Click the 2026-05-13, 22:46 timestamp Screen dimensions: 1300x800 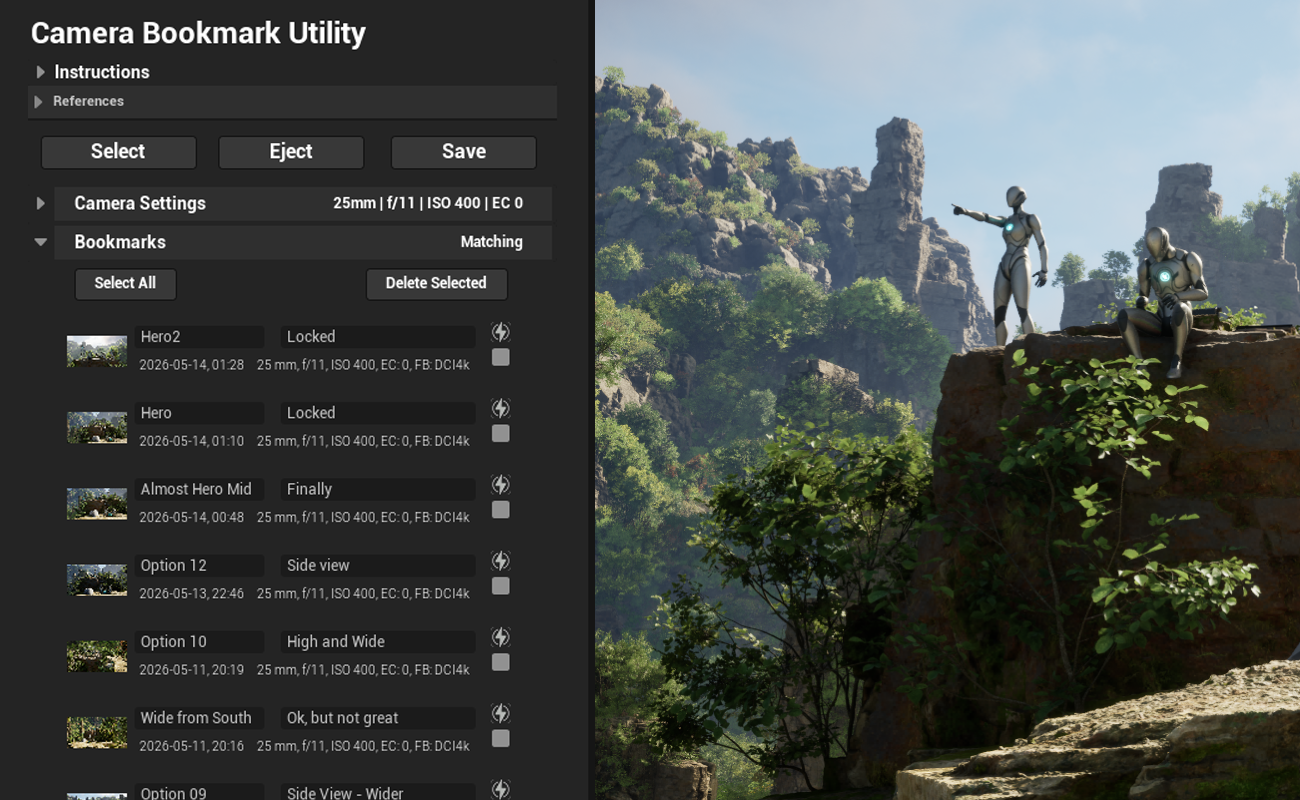pos(191,593)
